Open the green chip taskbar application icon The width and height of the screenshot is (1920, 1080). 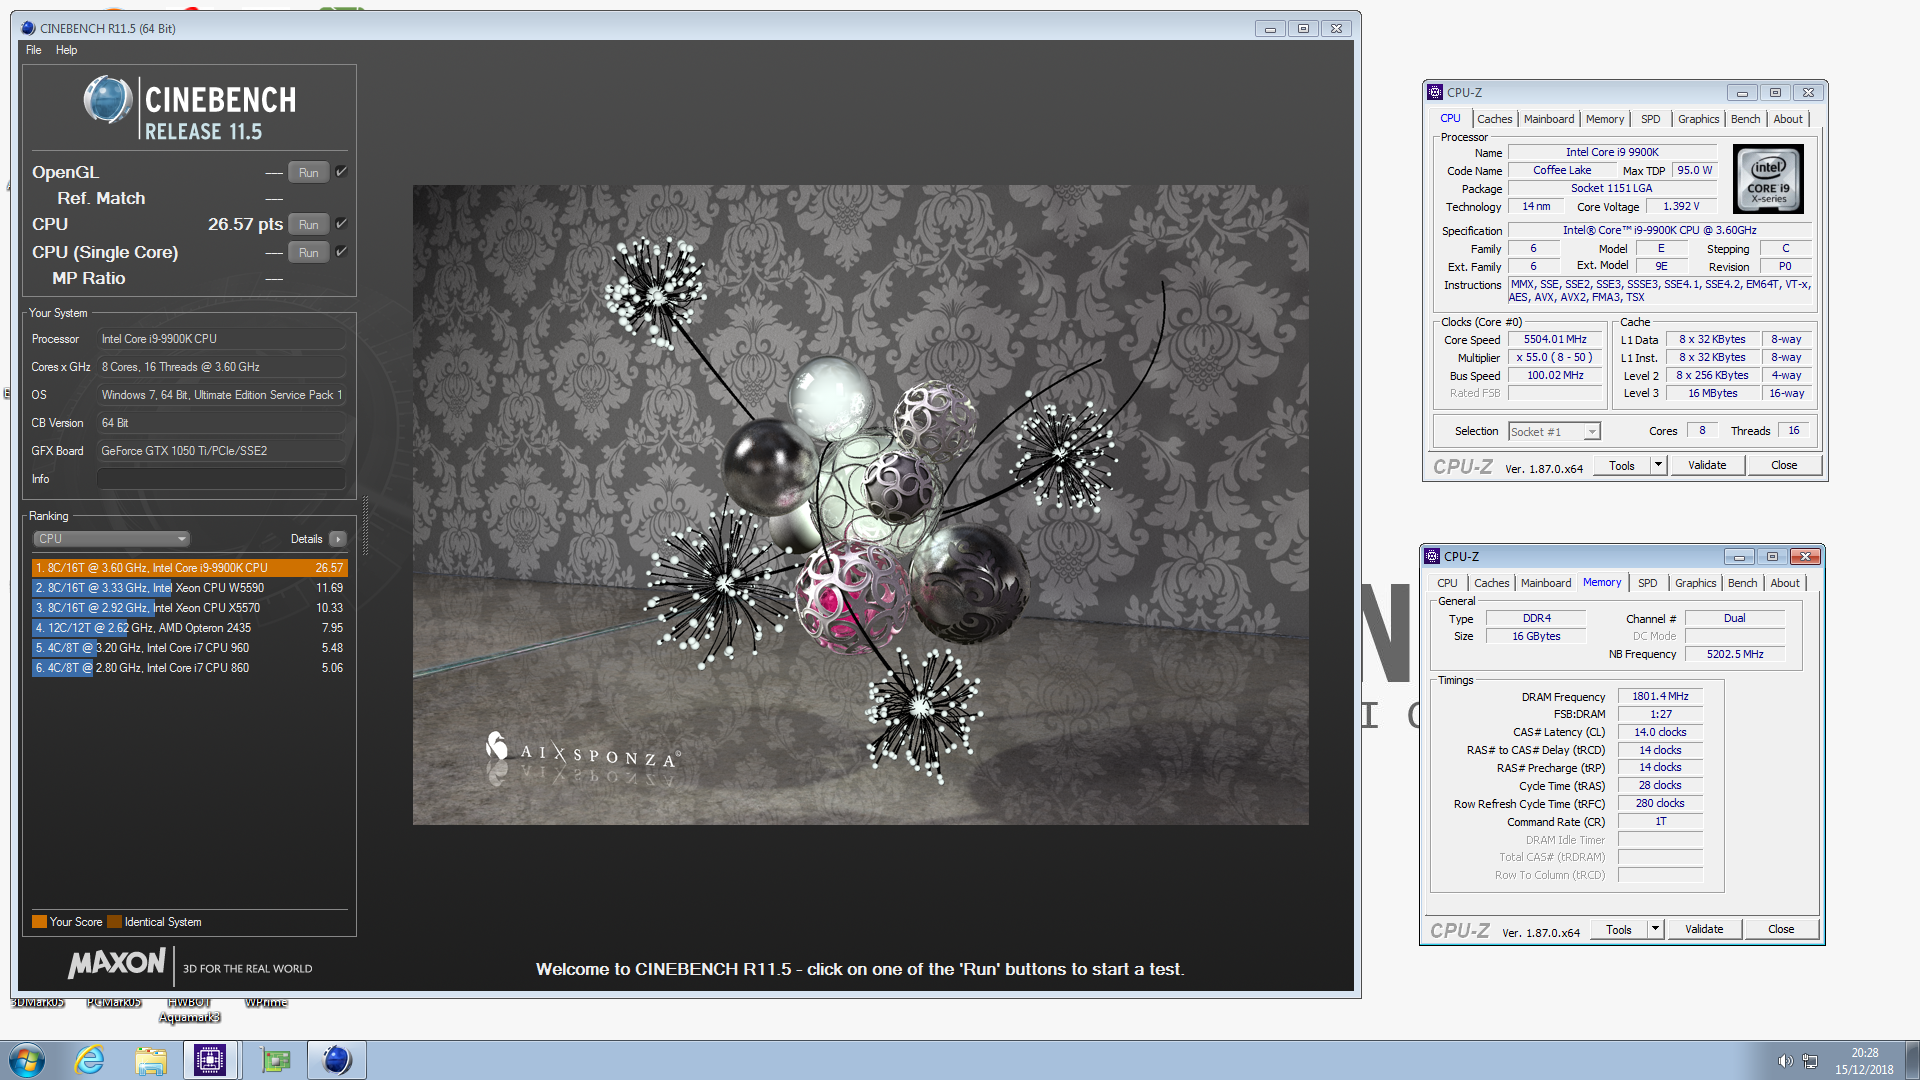tap(275, 1060)
